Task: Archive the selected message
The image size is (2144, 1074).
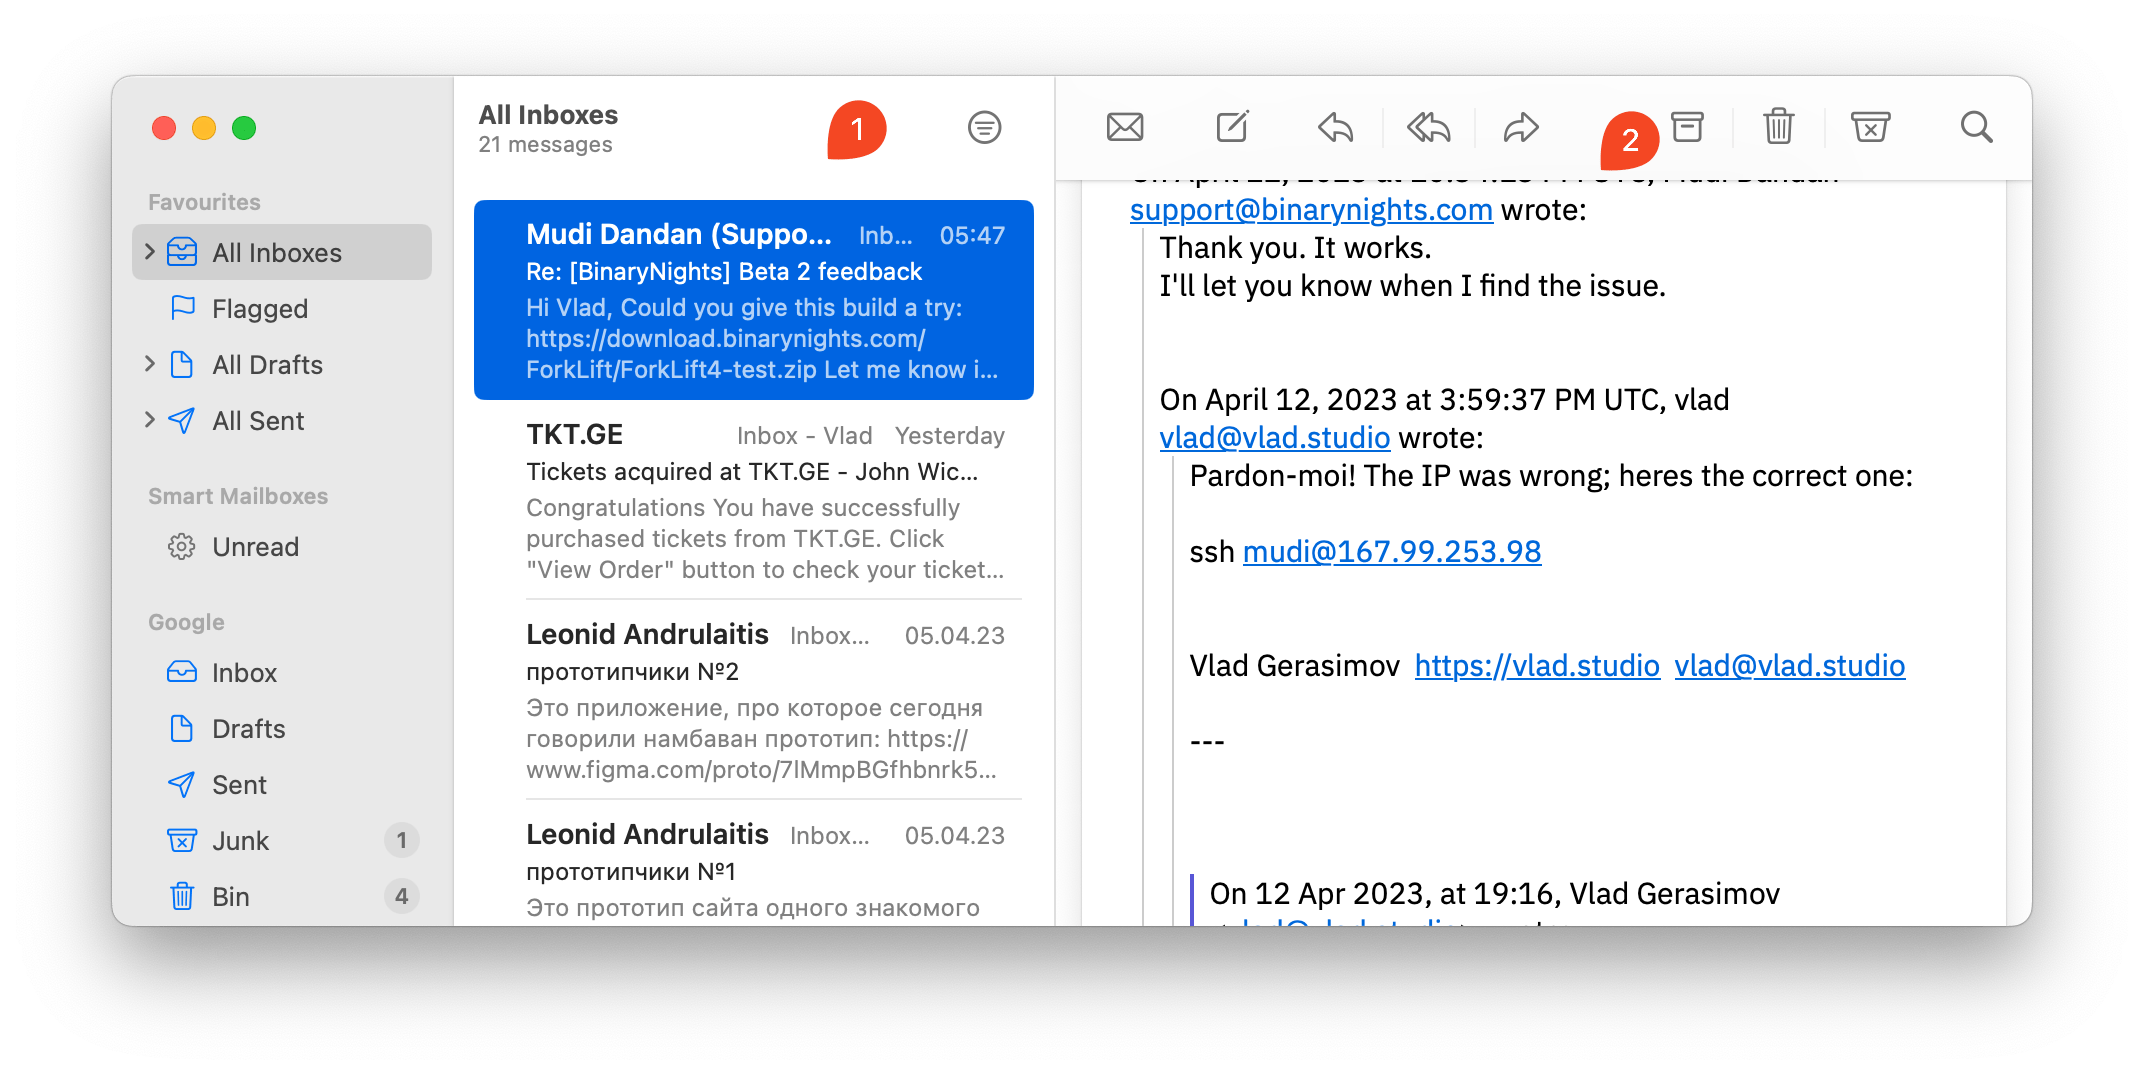Action: coord(1688,127)
